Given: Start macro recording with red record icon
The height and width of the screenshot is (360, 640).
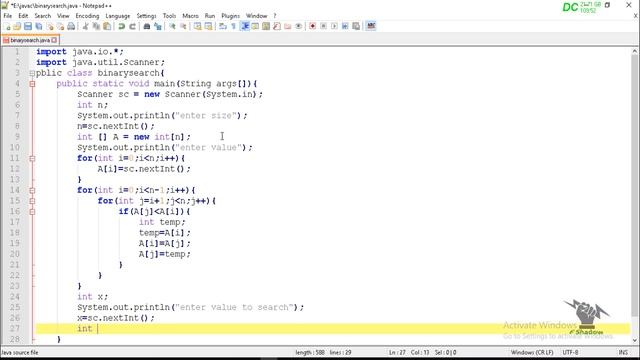Looking at the screenshot, I should click(313, 27).
